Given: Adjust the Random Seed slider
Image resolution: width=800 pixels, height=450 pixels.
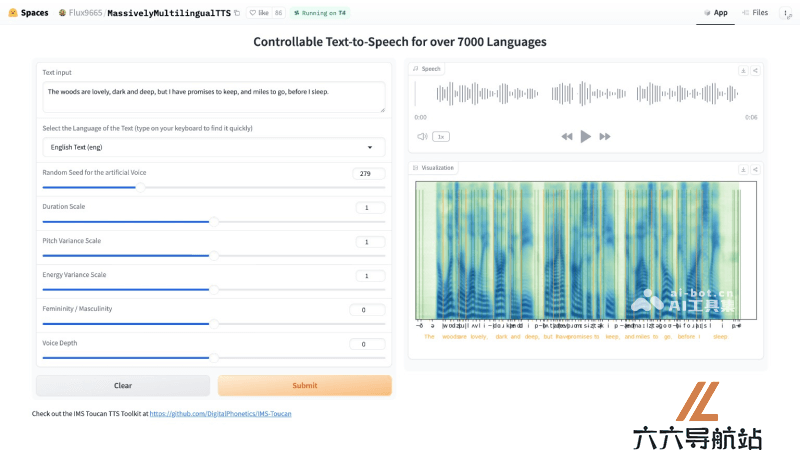Looking at the screenshot, I should [x=214, y=187].
